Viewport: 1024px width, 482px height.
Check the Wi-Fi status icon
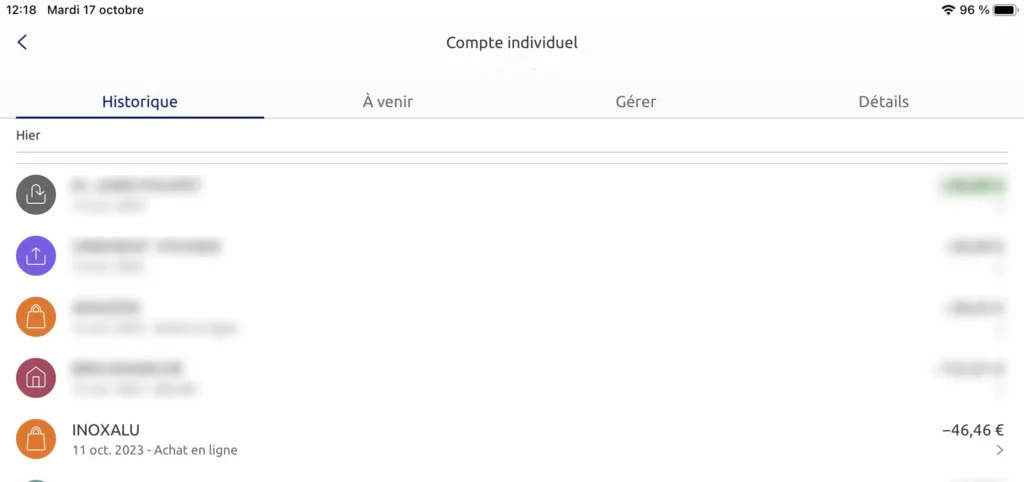tap(948, 10)
